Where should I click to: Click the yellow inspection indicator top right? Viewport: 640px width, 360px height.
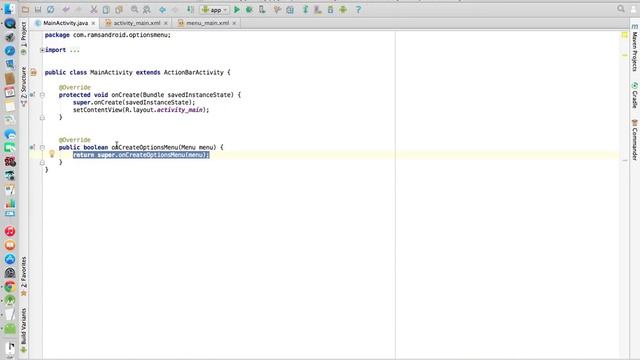624,36
